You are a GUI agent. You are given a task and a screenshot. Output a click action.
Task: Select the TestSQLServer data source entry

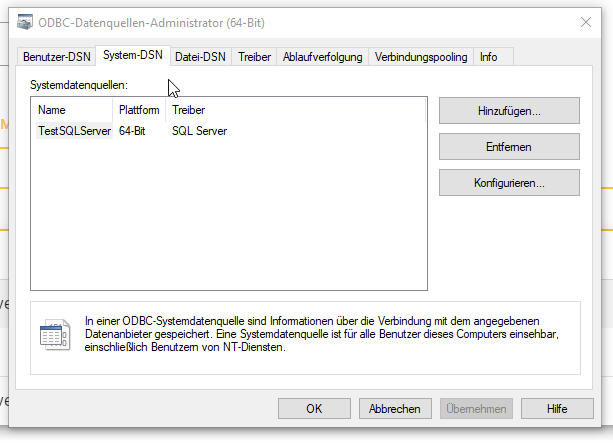(74, 131)
